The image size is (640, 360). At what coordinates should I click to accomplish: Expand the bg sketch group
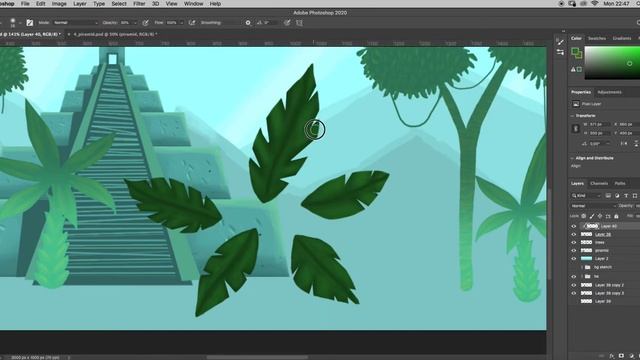click(x=582, y=267)
